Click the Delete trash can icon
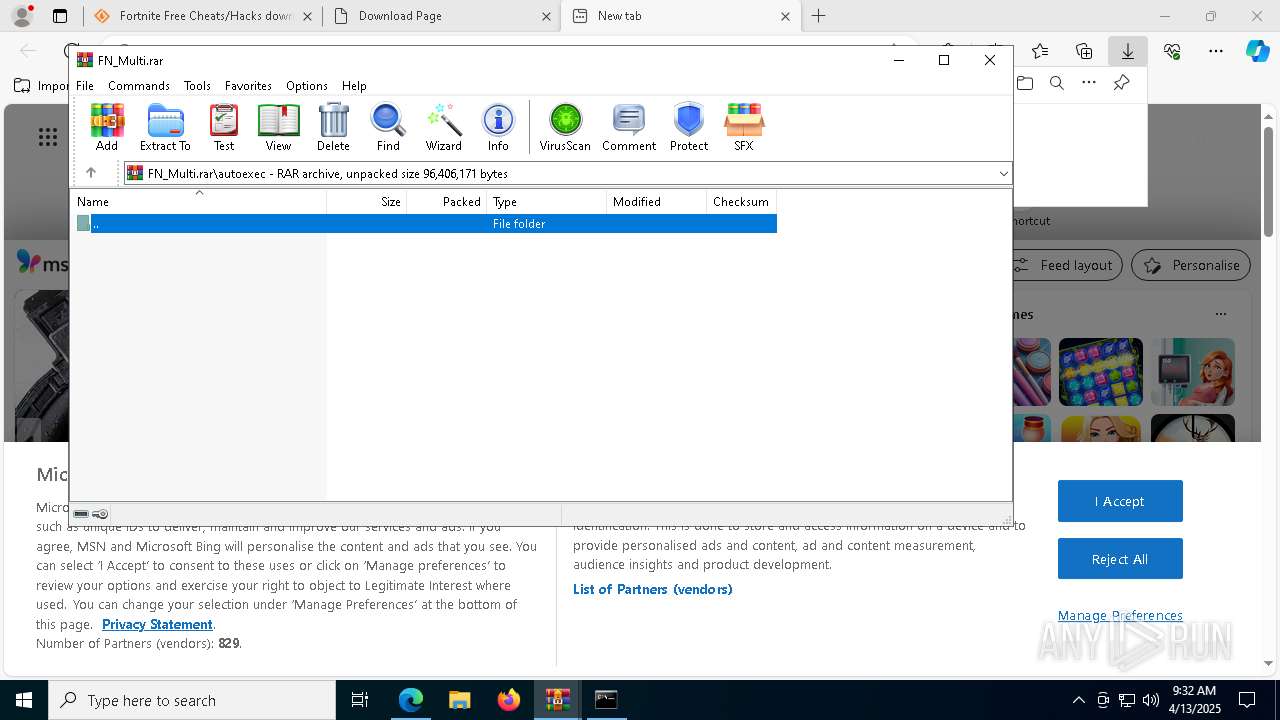 click(x=333, y=127)
